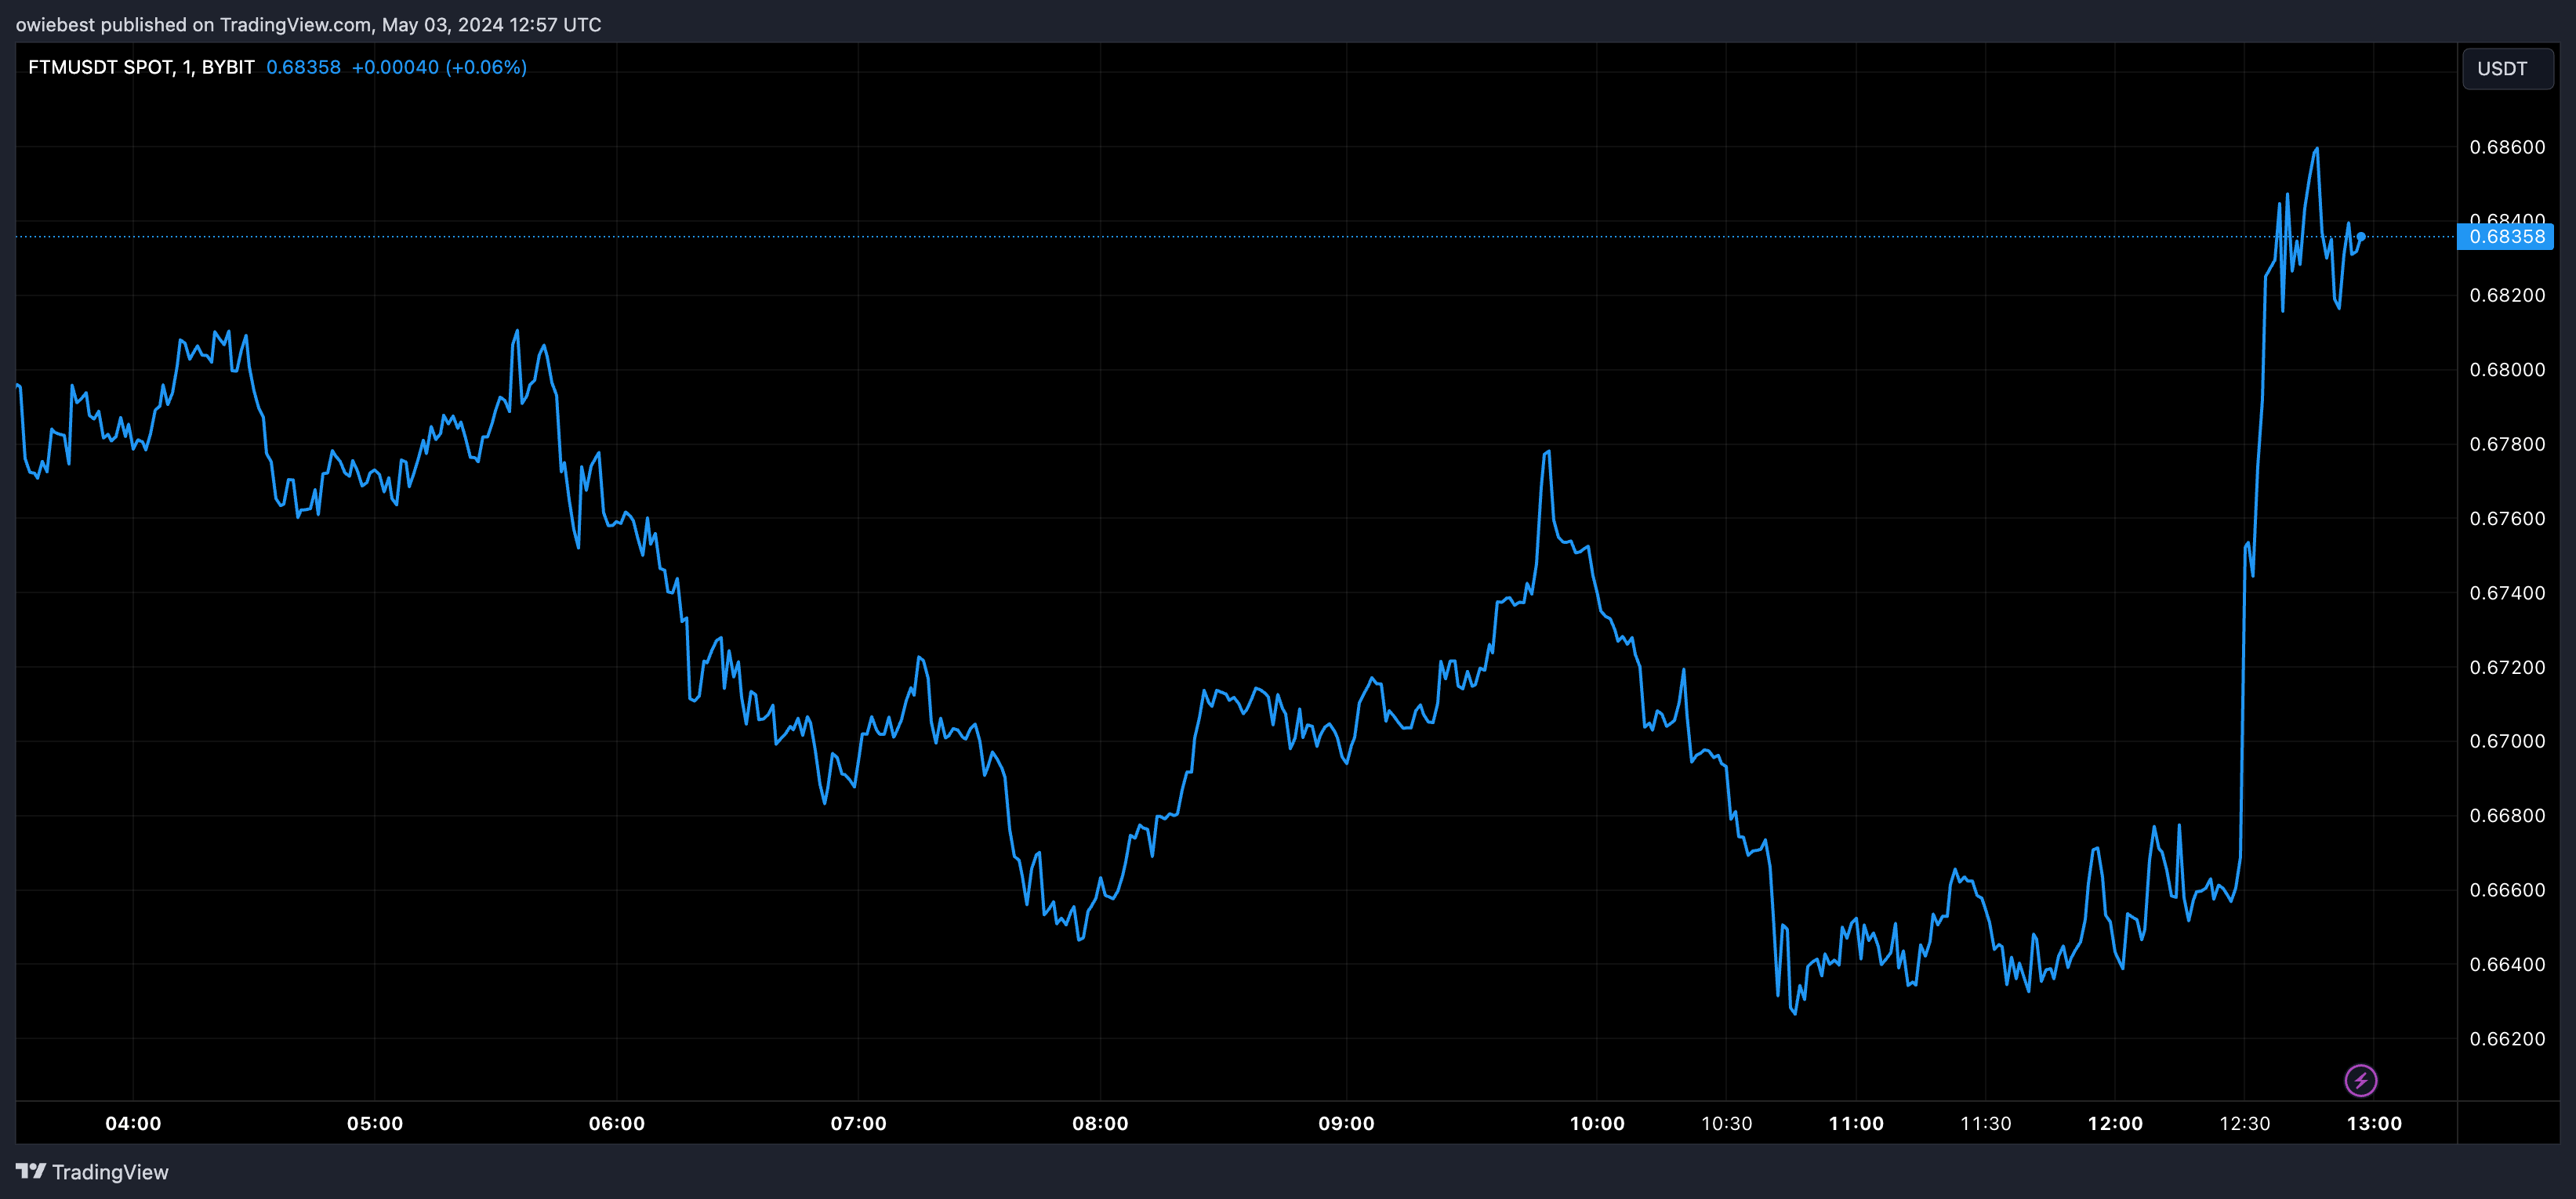2576x1199 pixels.
Task: Select the FTMUSDT SPOT, 1, BYBIT symbol label
Action: 141,67
